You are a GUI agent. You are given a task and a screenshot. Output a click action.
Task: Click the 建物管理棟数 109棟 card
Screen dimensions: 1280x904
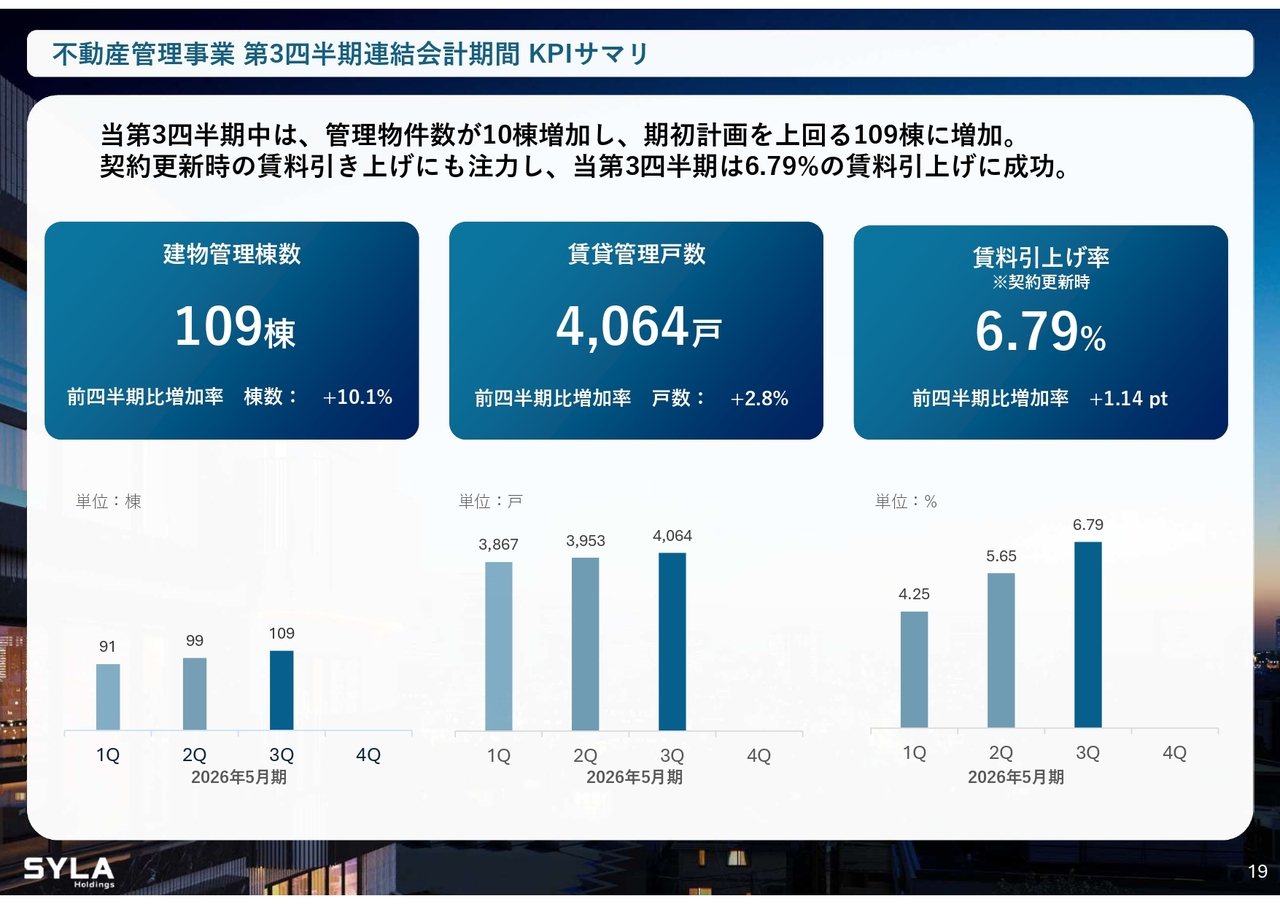(231, 330)
